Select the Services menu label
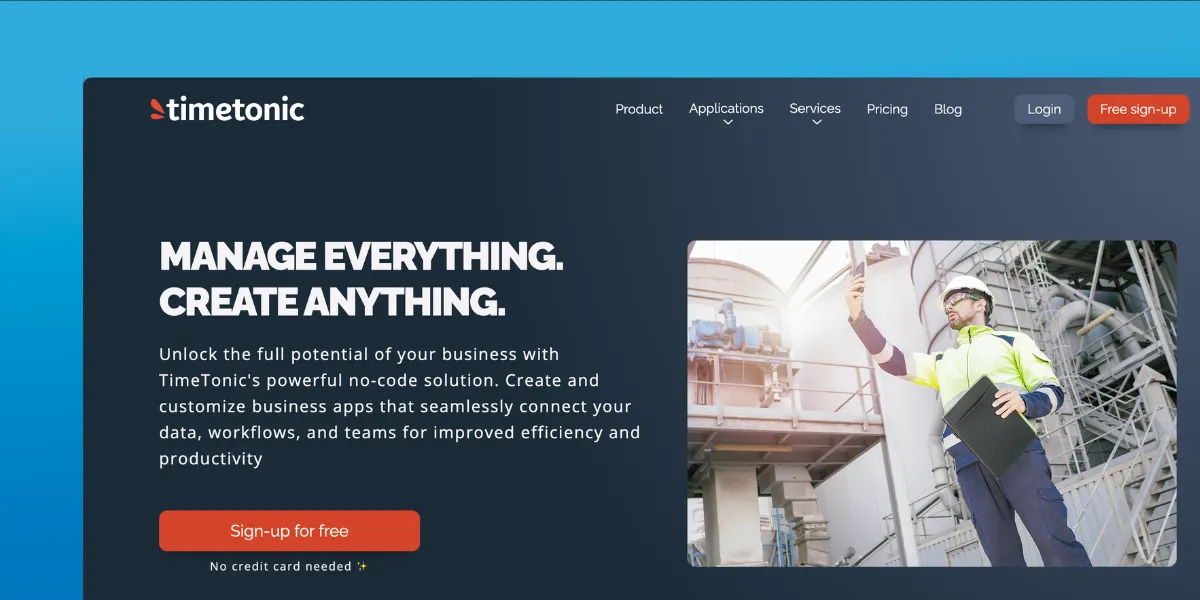This screenshot has height=600, width=1200. tap(815, 108)
